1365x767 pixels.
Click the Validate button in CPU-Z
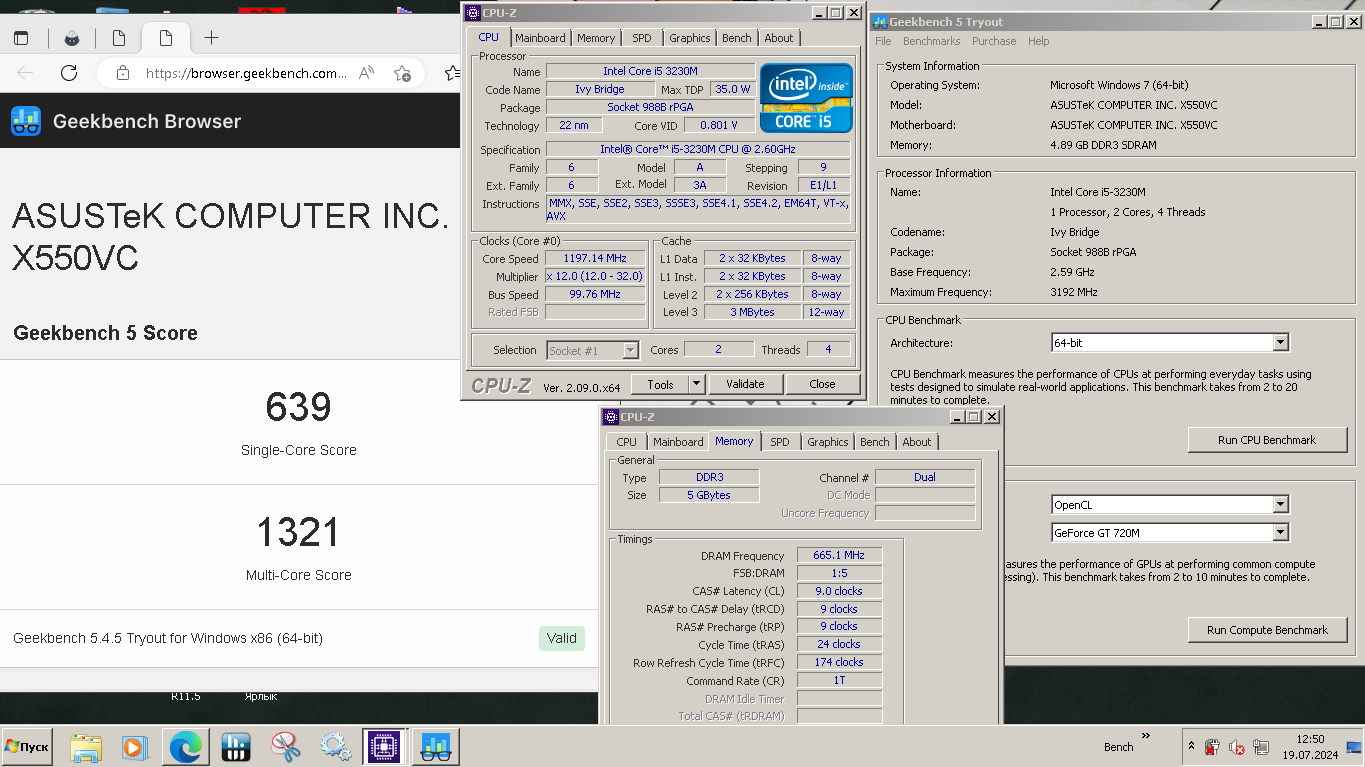745,384
